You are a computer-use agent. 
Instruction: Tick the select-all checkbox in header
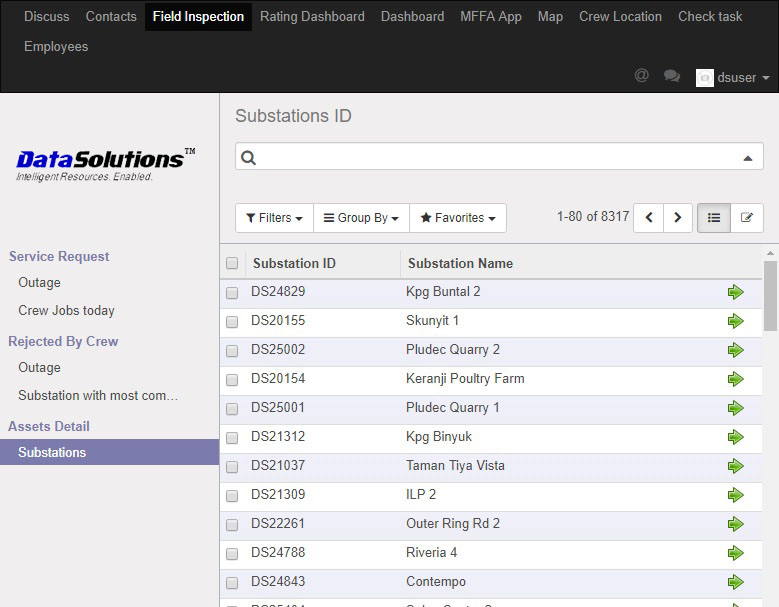tap(232, 264)
